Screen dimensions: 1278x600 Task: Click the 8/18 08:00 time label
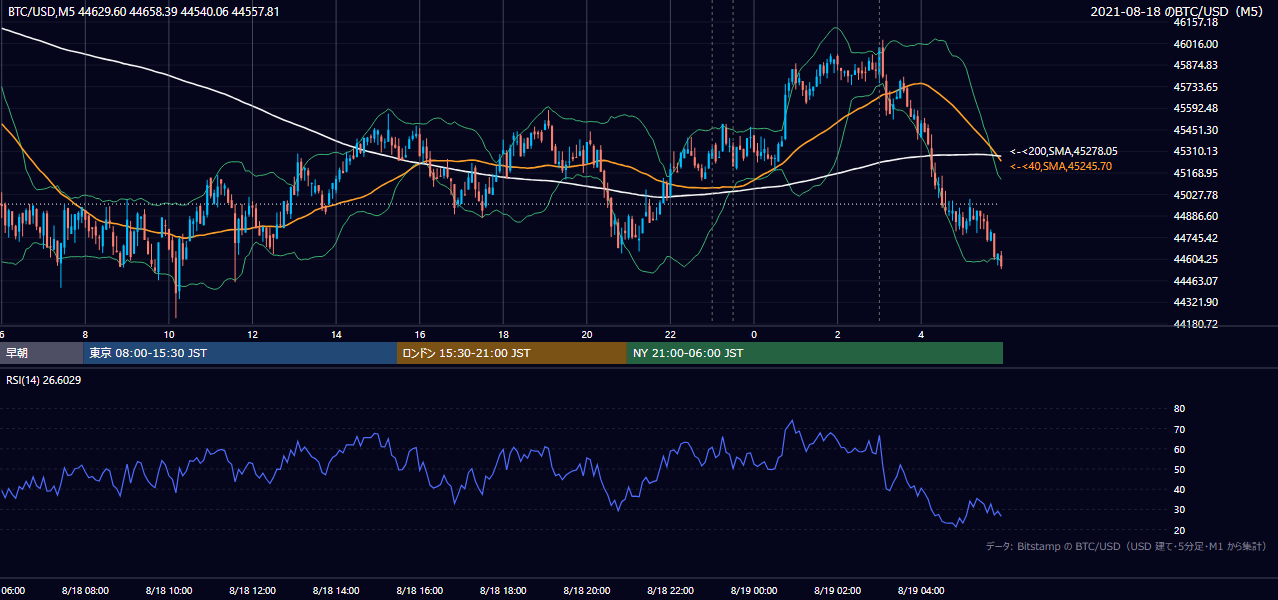(84, 591)
